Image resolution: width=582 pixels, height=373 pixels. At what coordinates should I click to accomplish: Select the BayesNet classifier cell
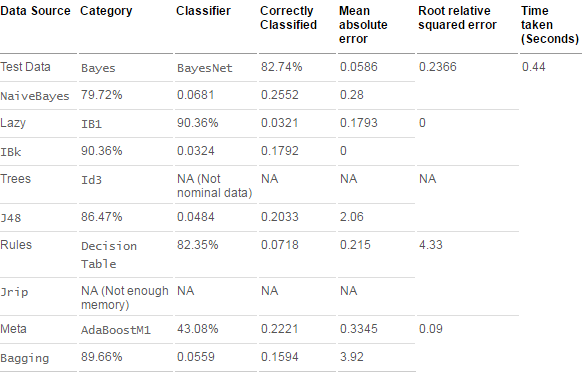tap(205, 68)
